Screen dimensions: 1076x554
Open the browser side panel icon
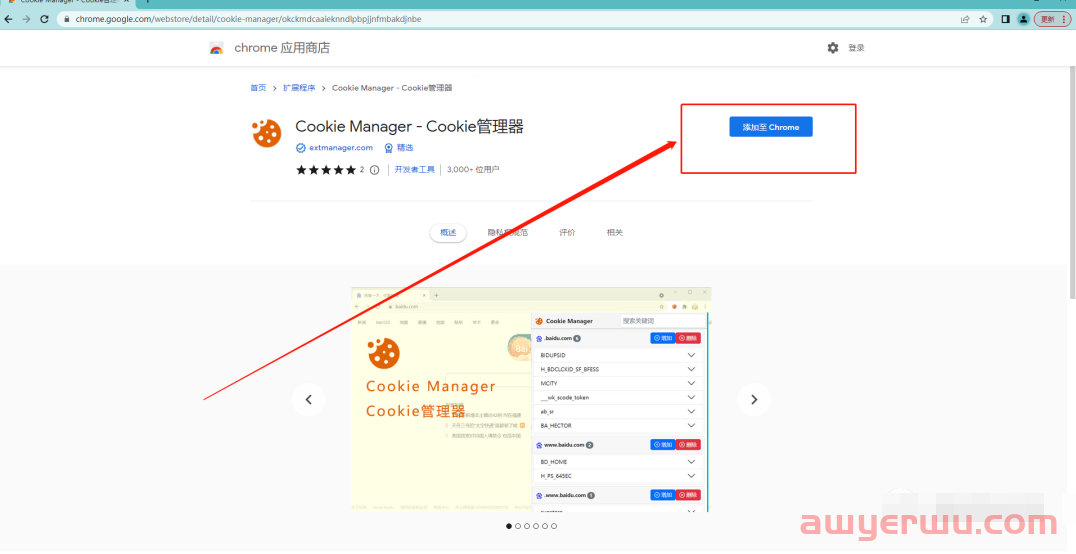point(1005,19)
